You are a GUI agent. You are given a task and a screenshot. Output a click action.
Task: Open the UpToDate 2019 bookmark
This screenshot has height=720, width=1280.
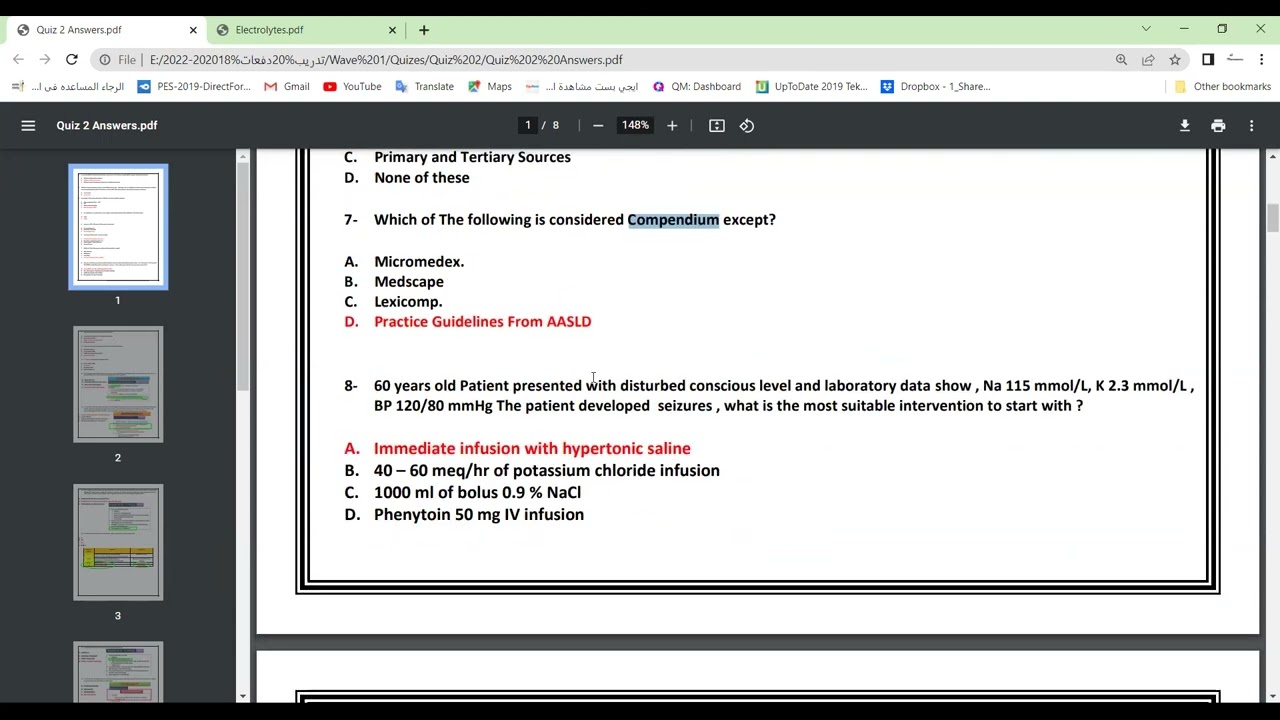(x=812, y=87)
